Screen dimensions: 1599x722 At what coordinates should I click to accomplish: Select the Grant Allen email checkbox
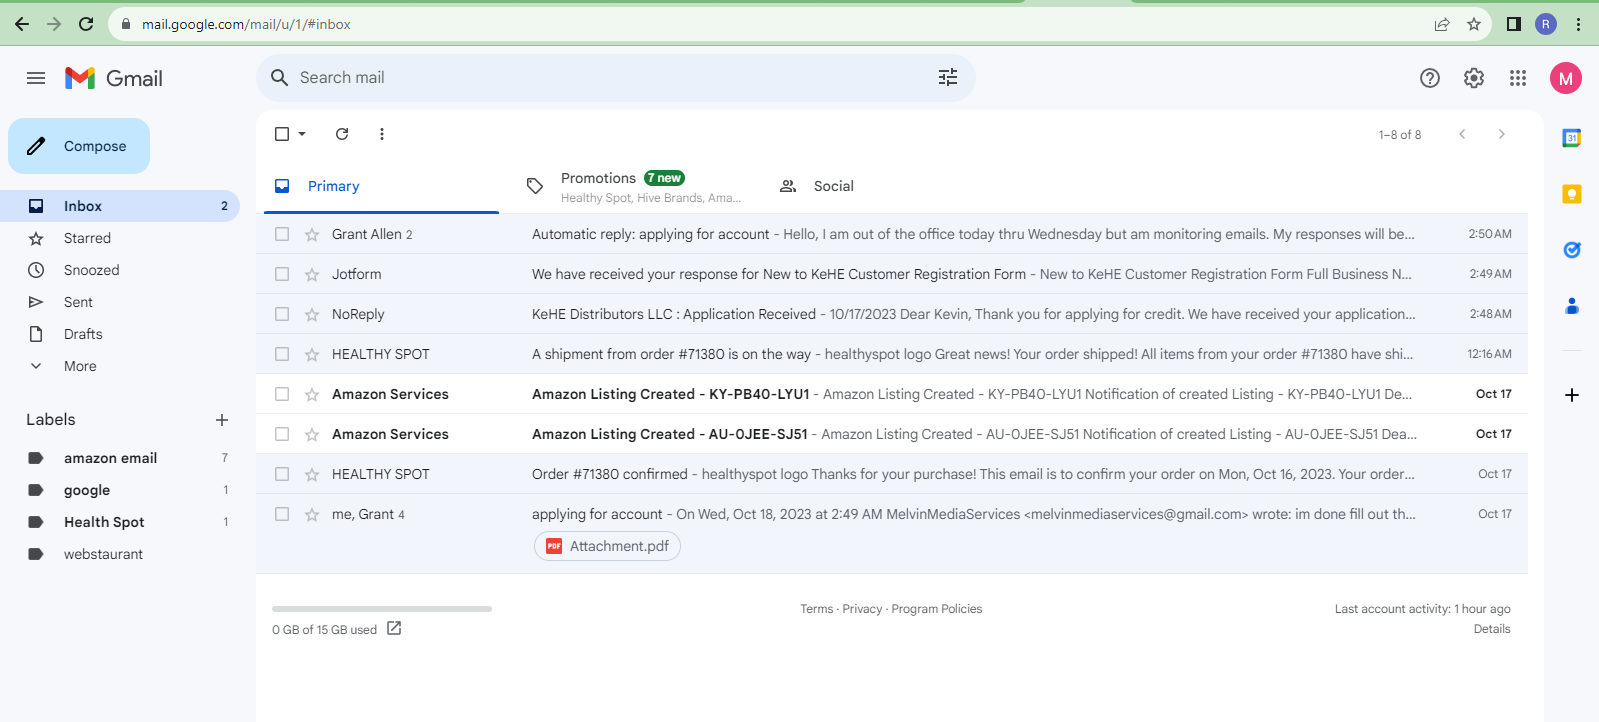click(x=282, y=234)
